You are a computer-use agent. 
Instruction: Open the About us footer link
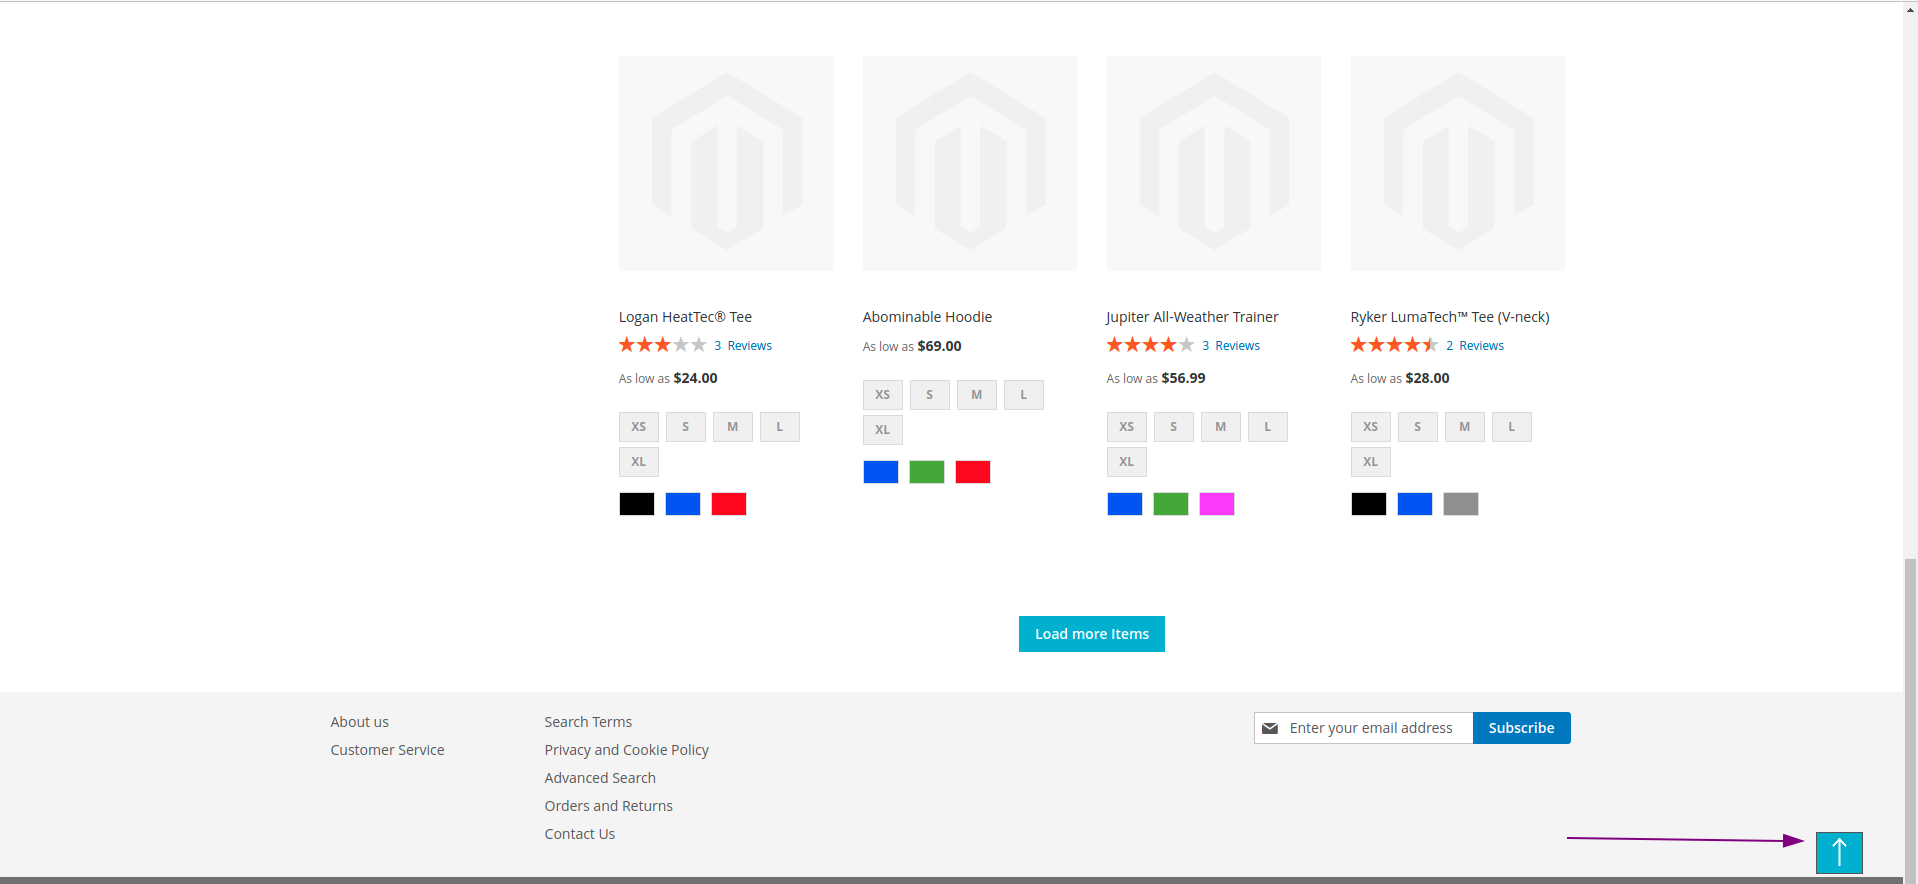[x=360, y=722]
